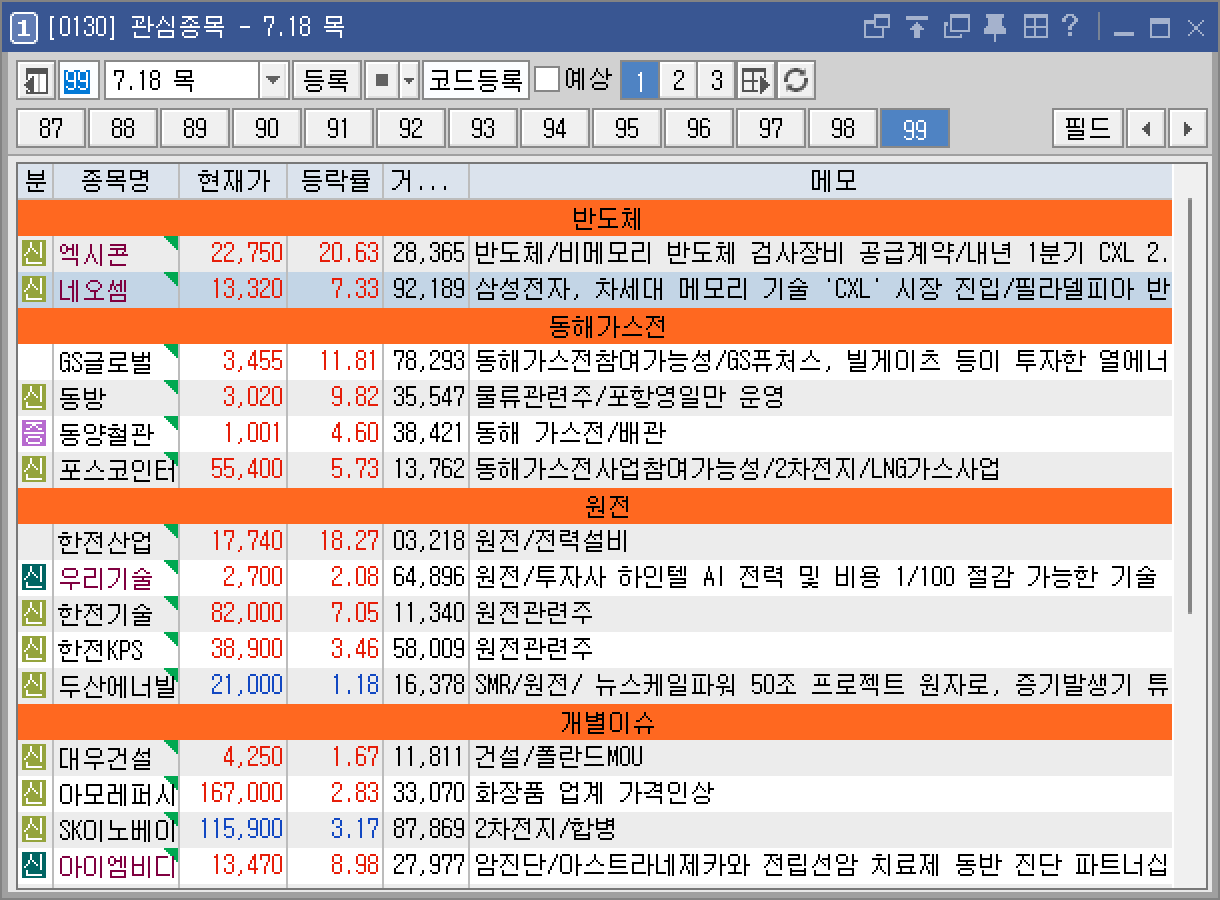This screenshot has width=1220, height=900.
Task: Click memo text 건설/폴란드MOU
Action: pyautogui.click(x=558, y=757)
